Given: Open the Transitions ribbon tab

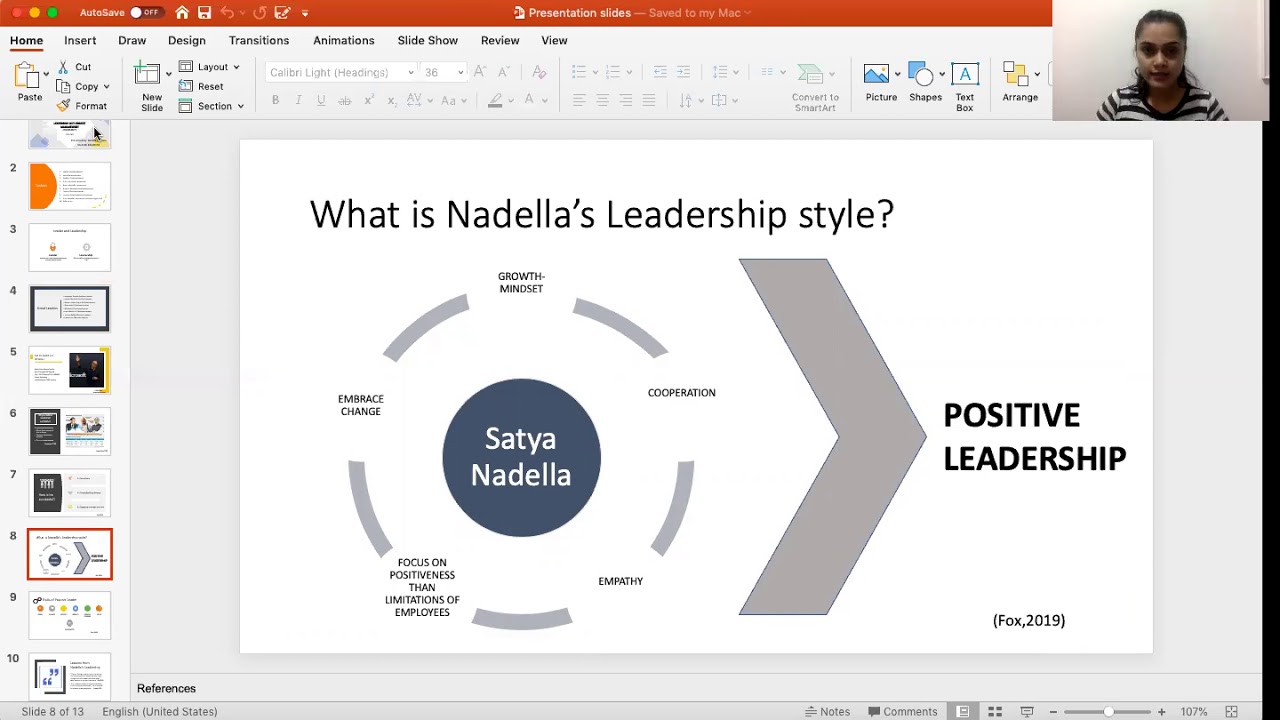Looking at the screenshot, I should tap(259, 40).
